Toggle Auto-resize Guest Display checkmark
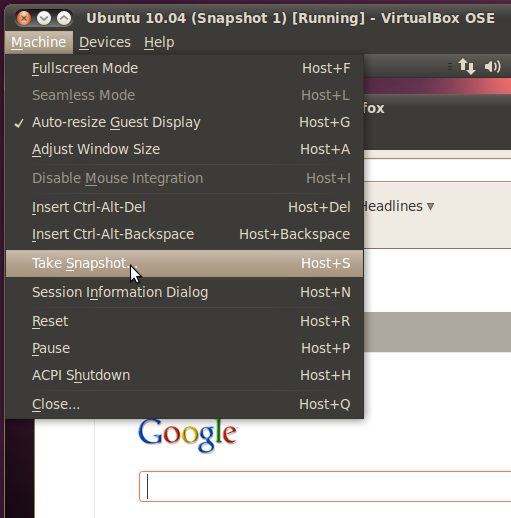The width and height of the screenshot is (511, 518). 184,122
